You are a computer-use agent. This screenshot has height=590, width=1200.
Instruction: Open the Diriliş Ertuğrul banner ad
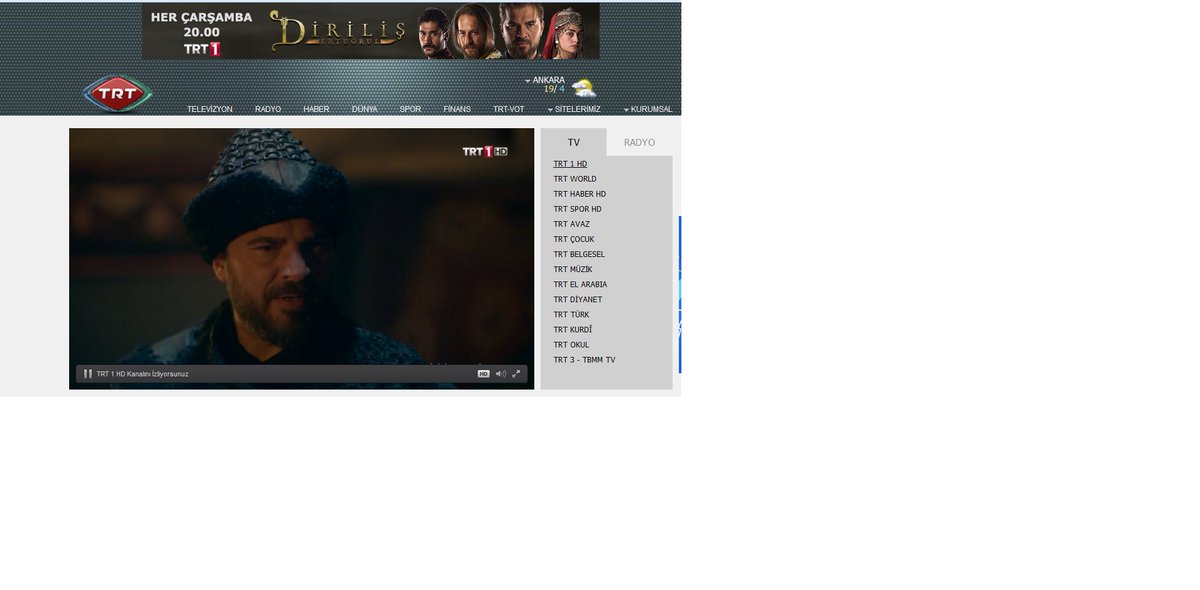[371, 31]
